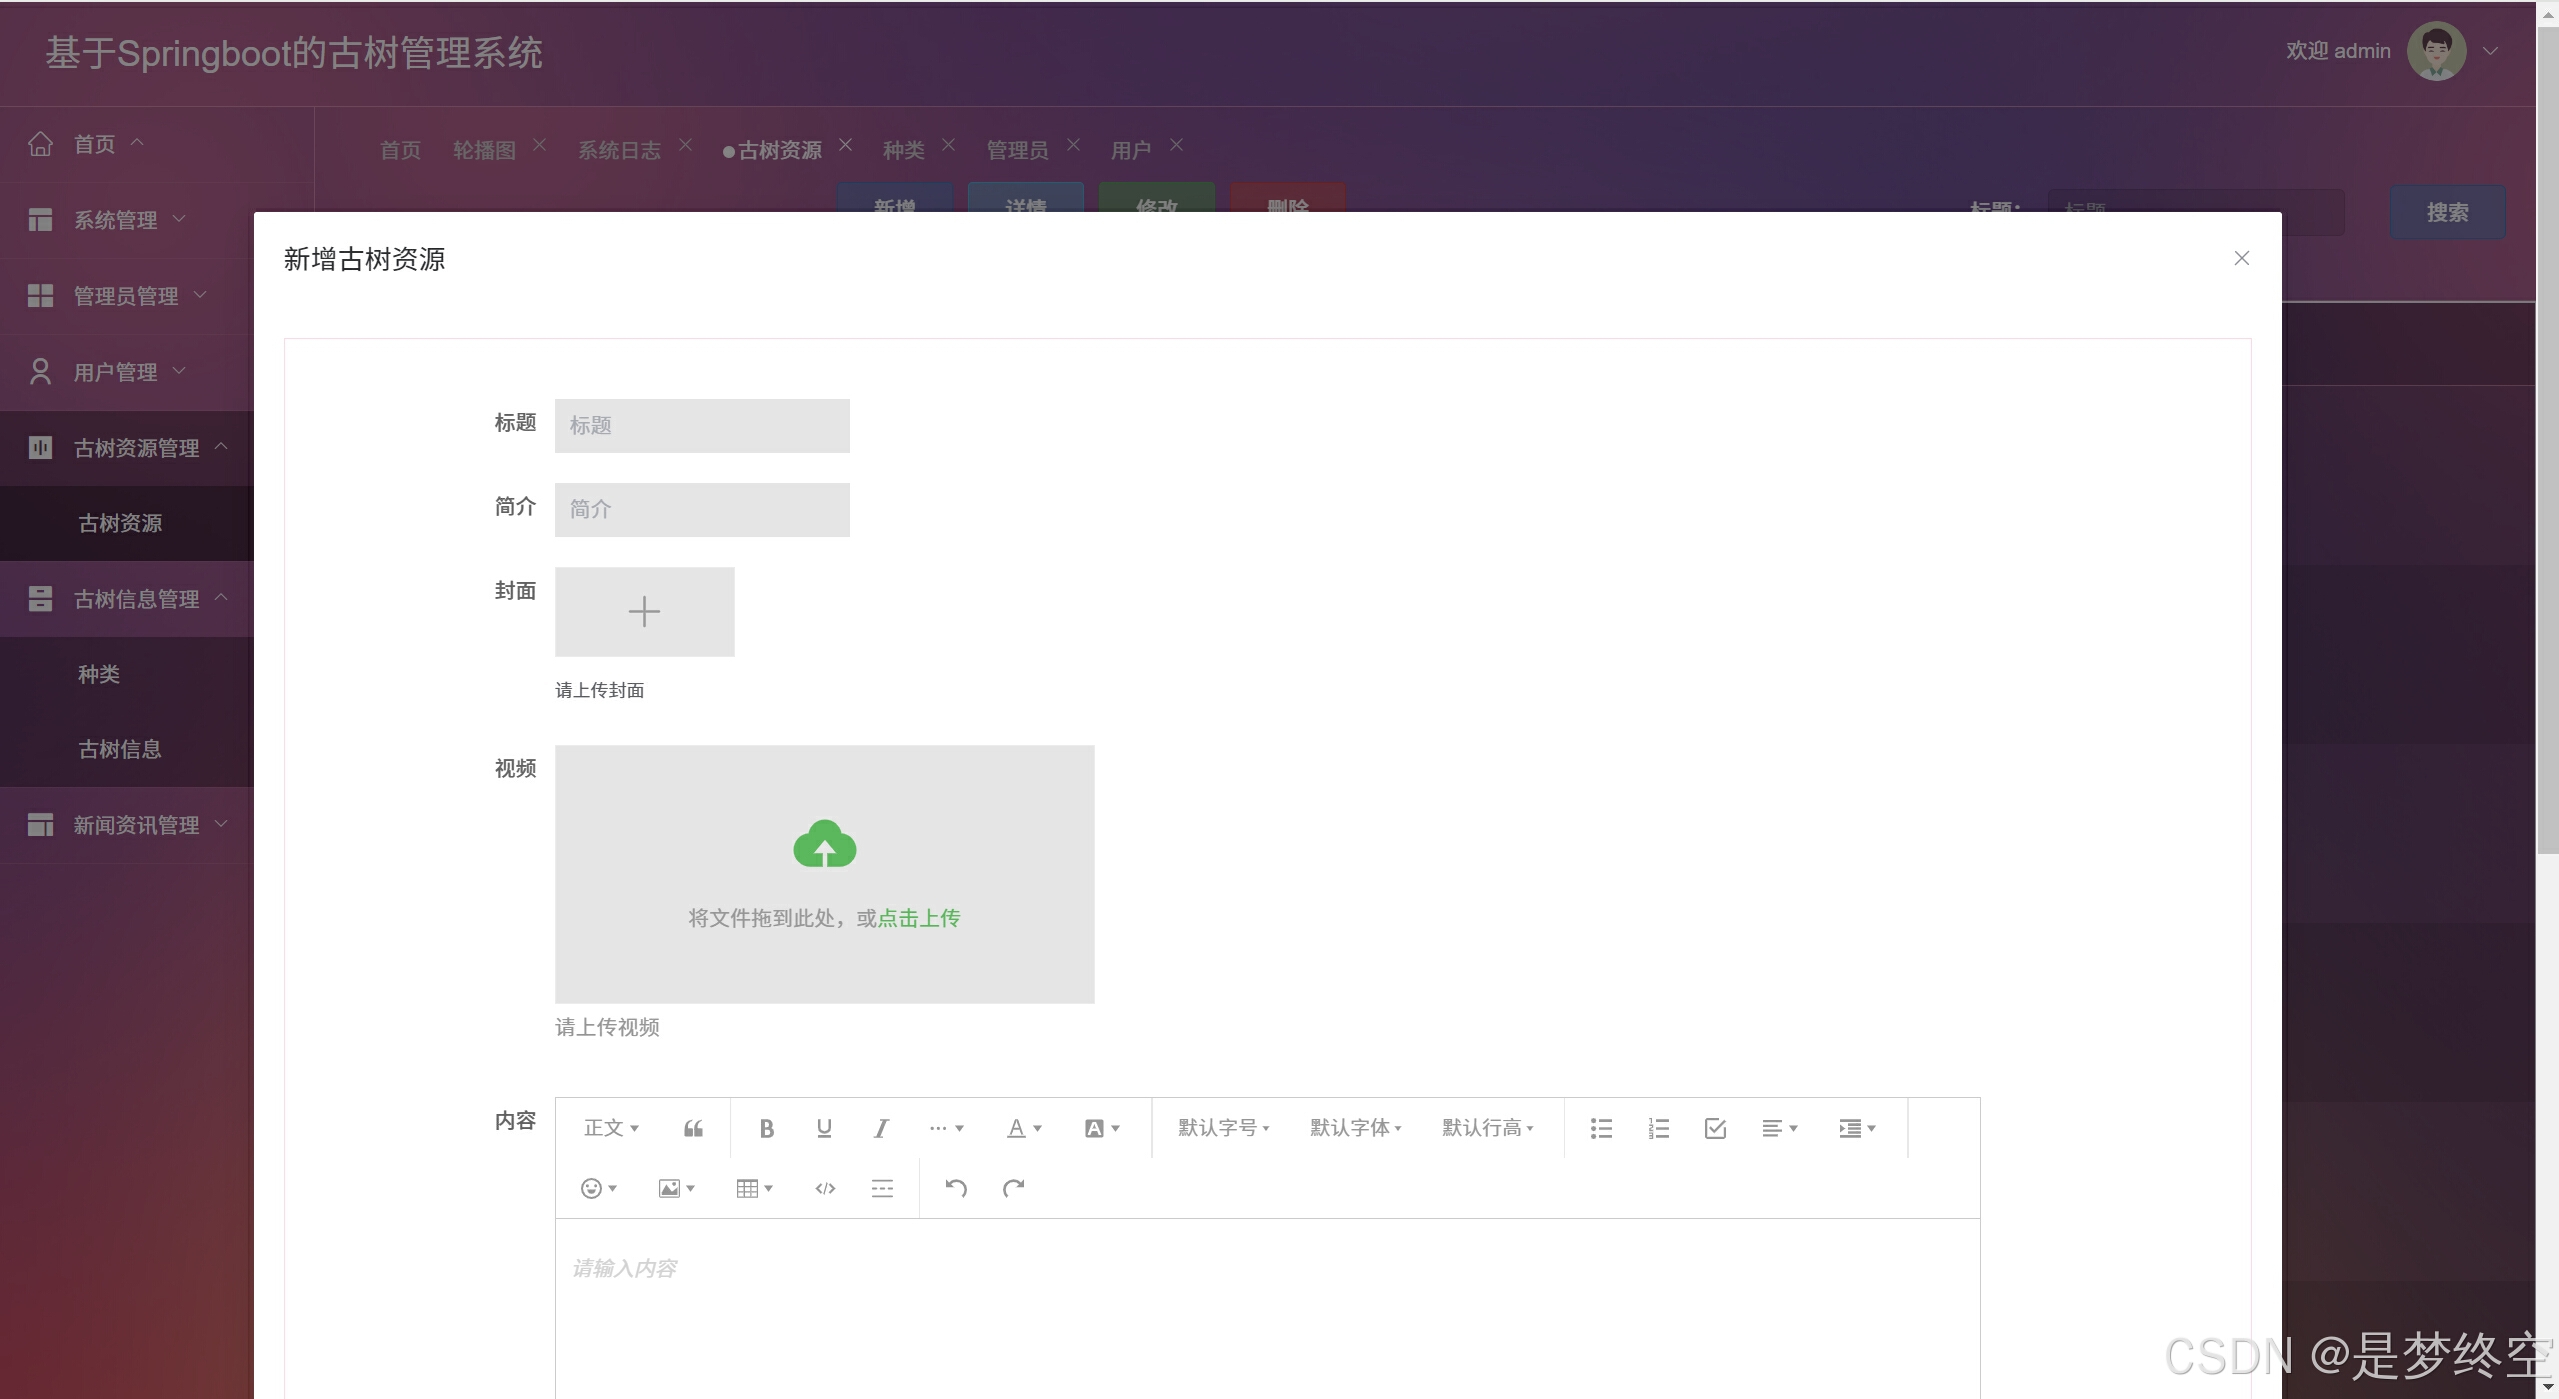Click the 点击上传 link for video
2559x1399 pixels.
pos(918,918)
